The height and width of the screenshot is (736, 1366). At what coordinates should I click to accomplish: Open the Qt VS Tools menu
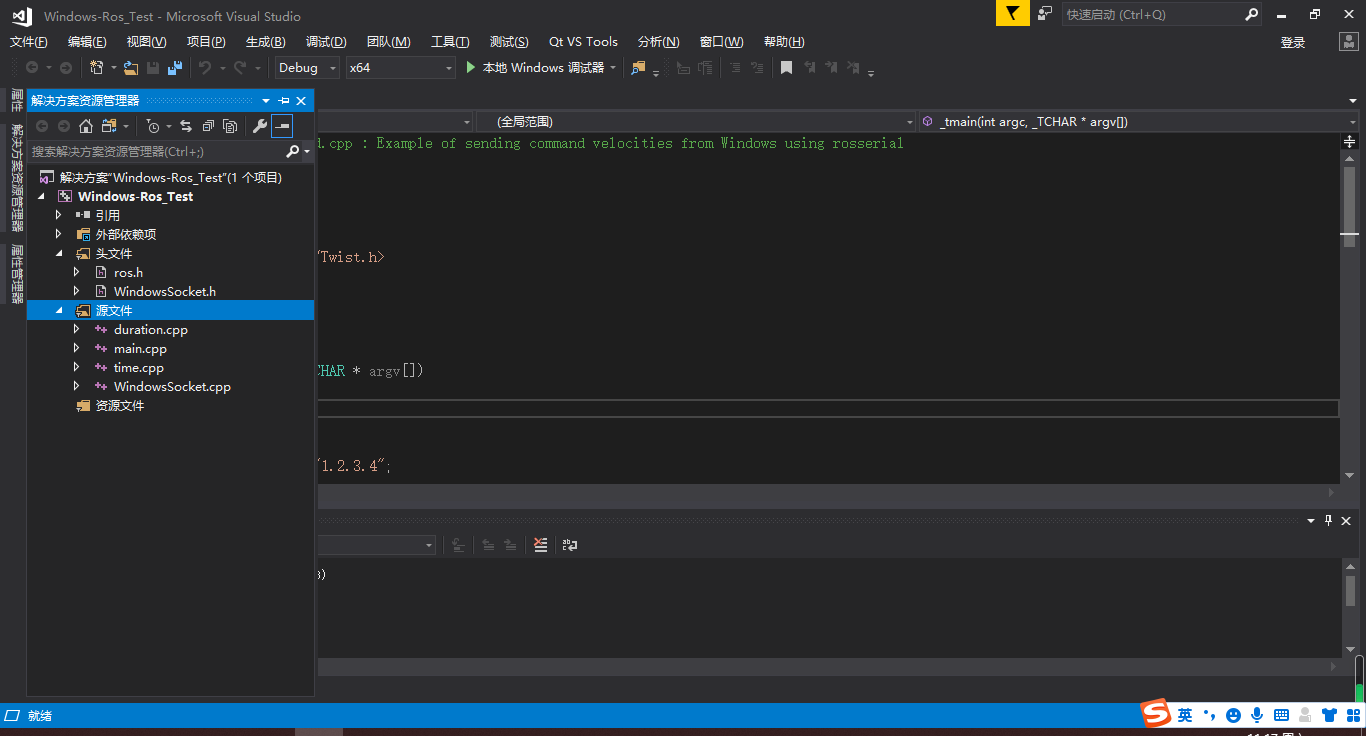pyautogui.click(x=583, y=42)
